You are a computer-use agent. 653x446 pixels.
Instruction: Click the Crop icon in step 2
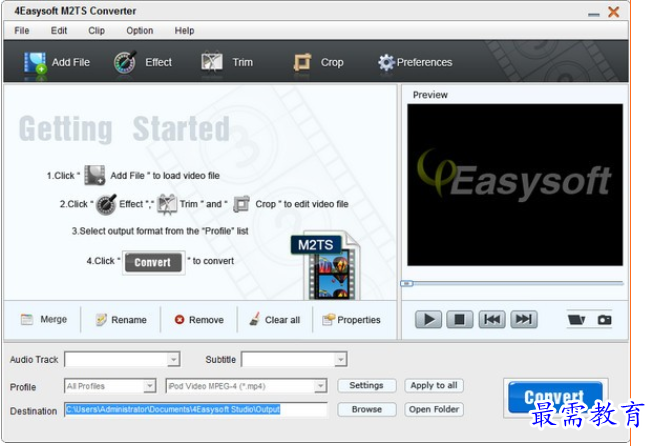pos(242,204)
